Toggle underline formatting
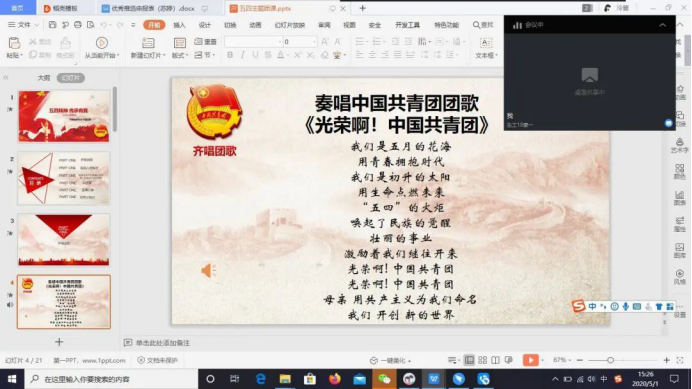The image size is (692, 389). [x=255, y=55]
